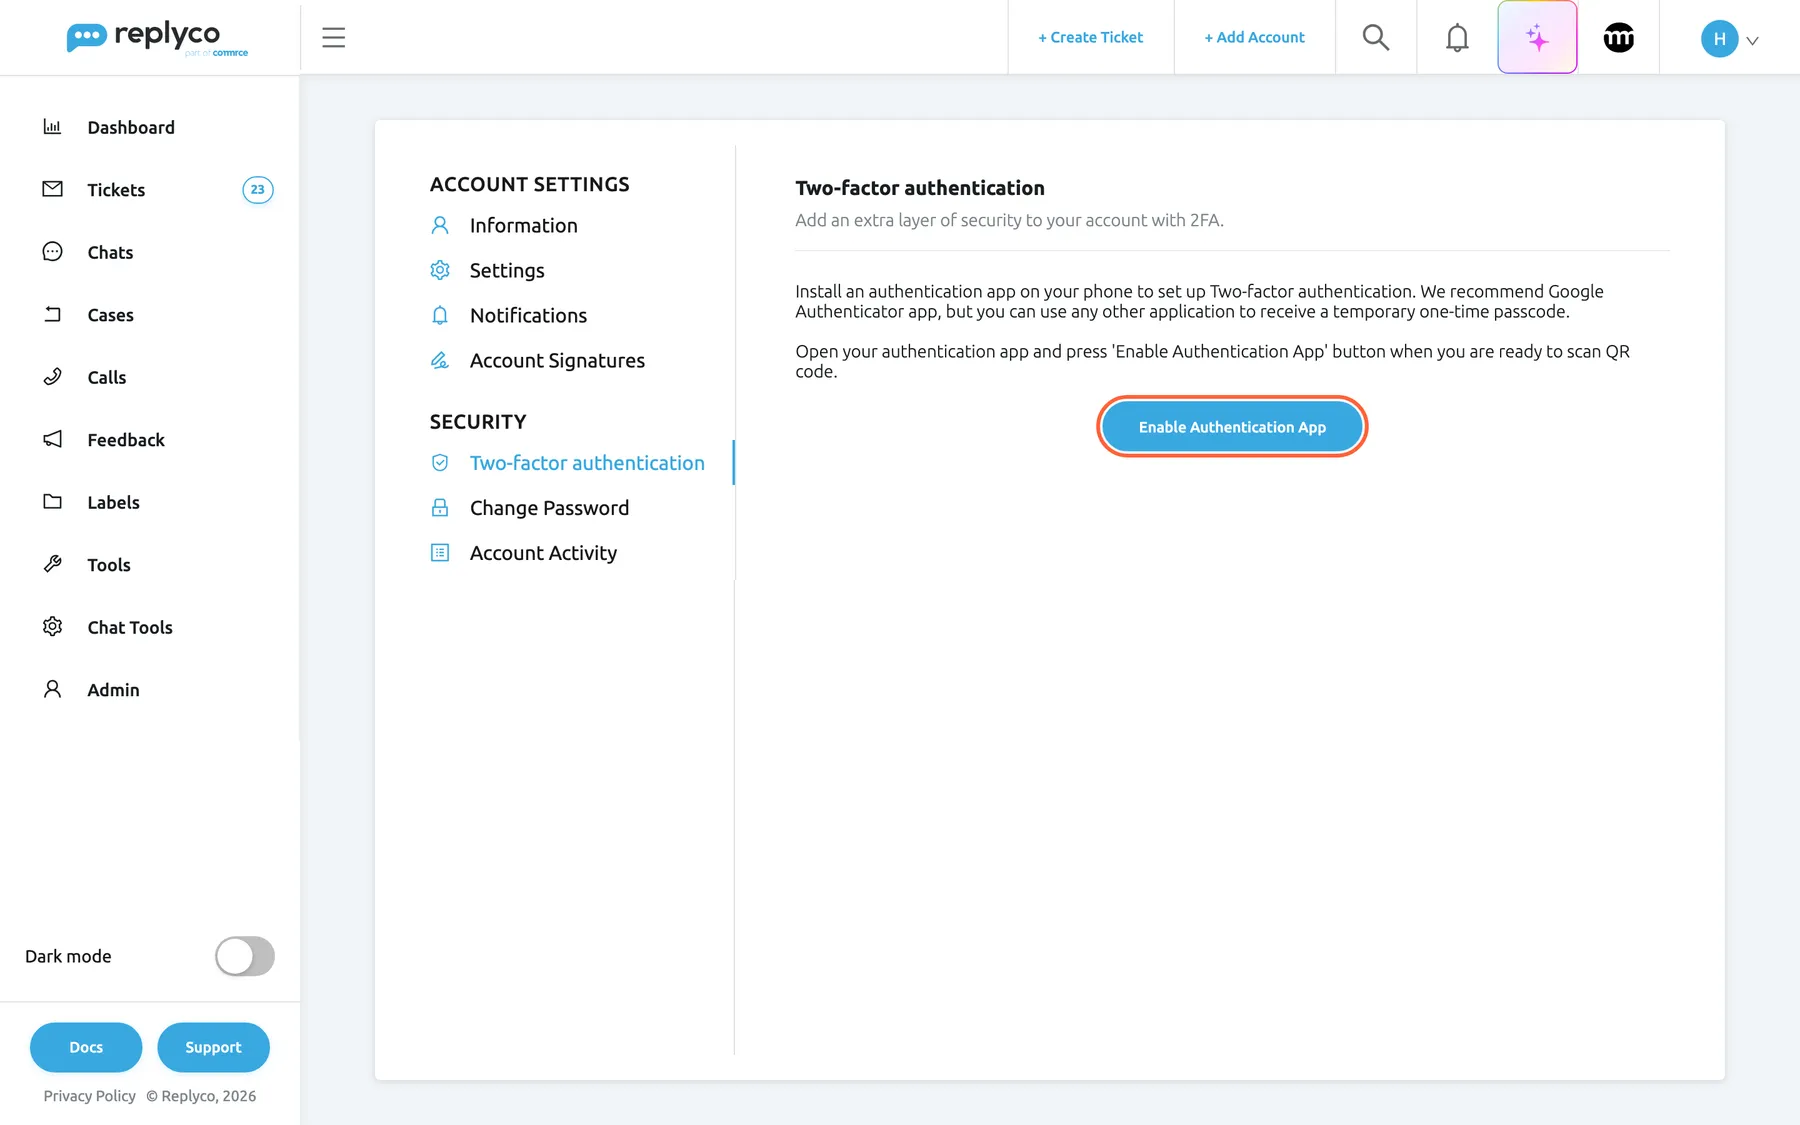Click the Change Password lock icon

coord(440,508)
